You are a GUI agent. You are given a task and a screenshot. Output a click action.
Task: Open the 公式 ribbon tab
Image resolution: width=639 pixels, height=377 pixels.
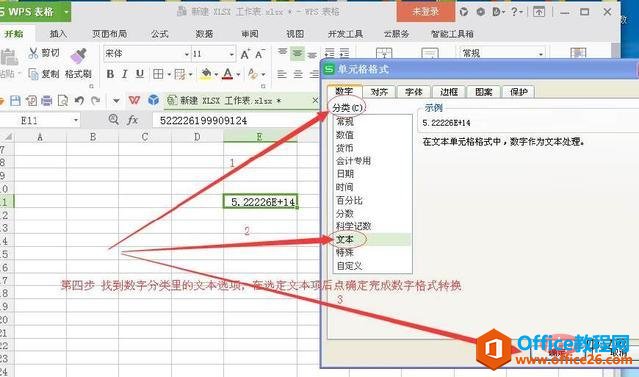point(160,34)
